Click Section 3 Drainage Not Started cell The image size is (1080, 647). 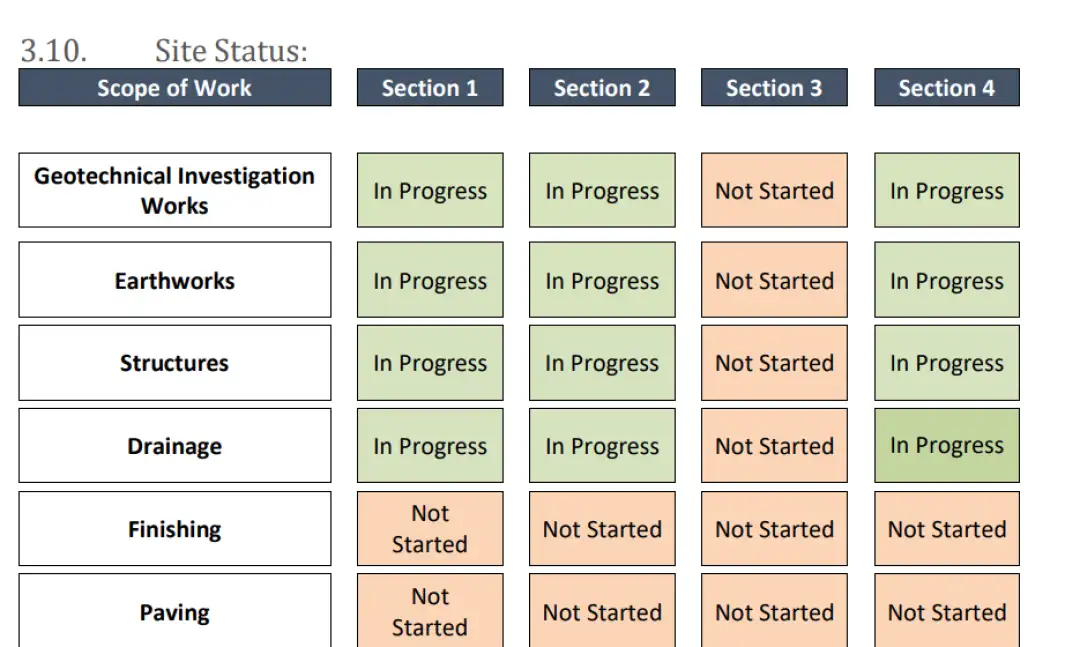click(x=774, y=446)
